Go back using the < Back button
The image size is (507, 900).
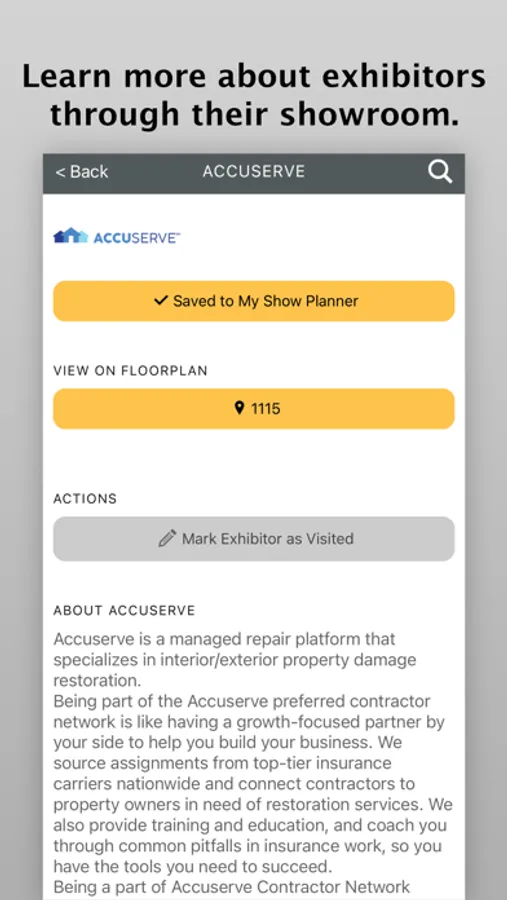[x=82, y=172]
